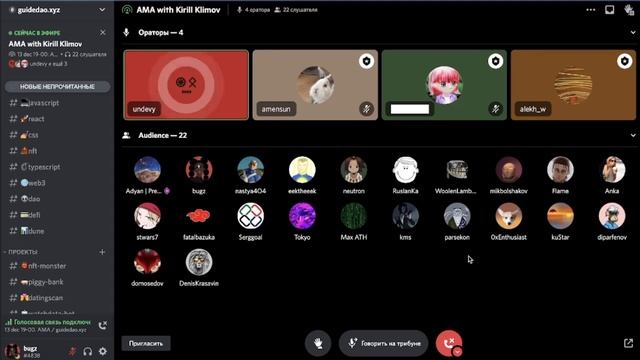Open audience member Tokyo avatar
Screen dimensions: 640x360
point(302,216)
